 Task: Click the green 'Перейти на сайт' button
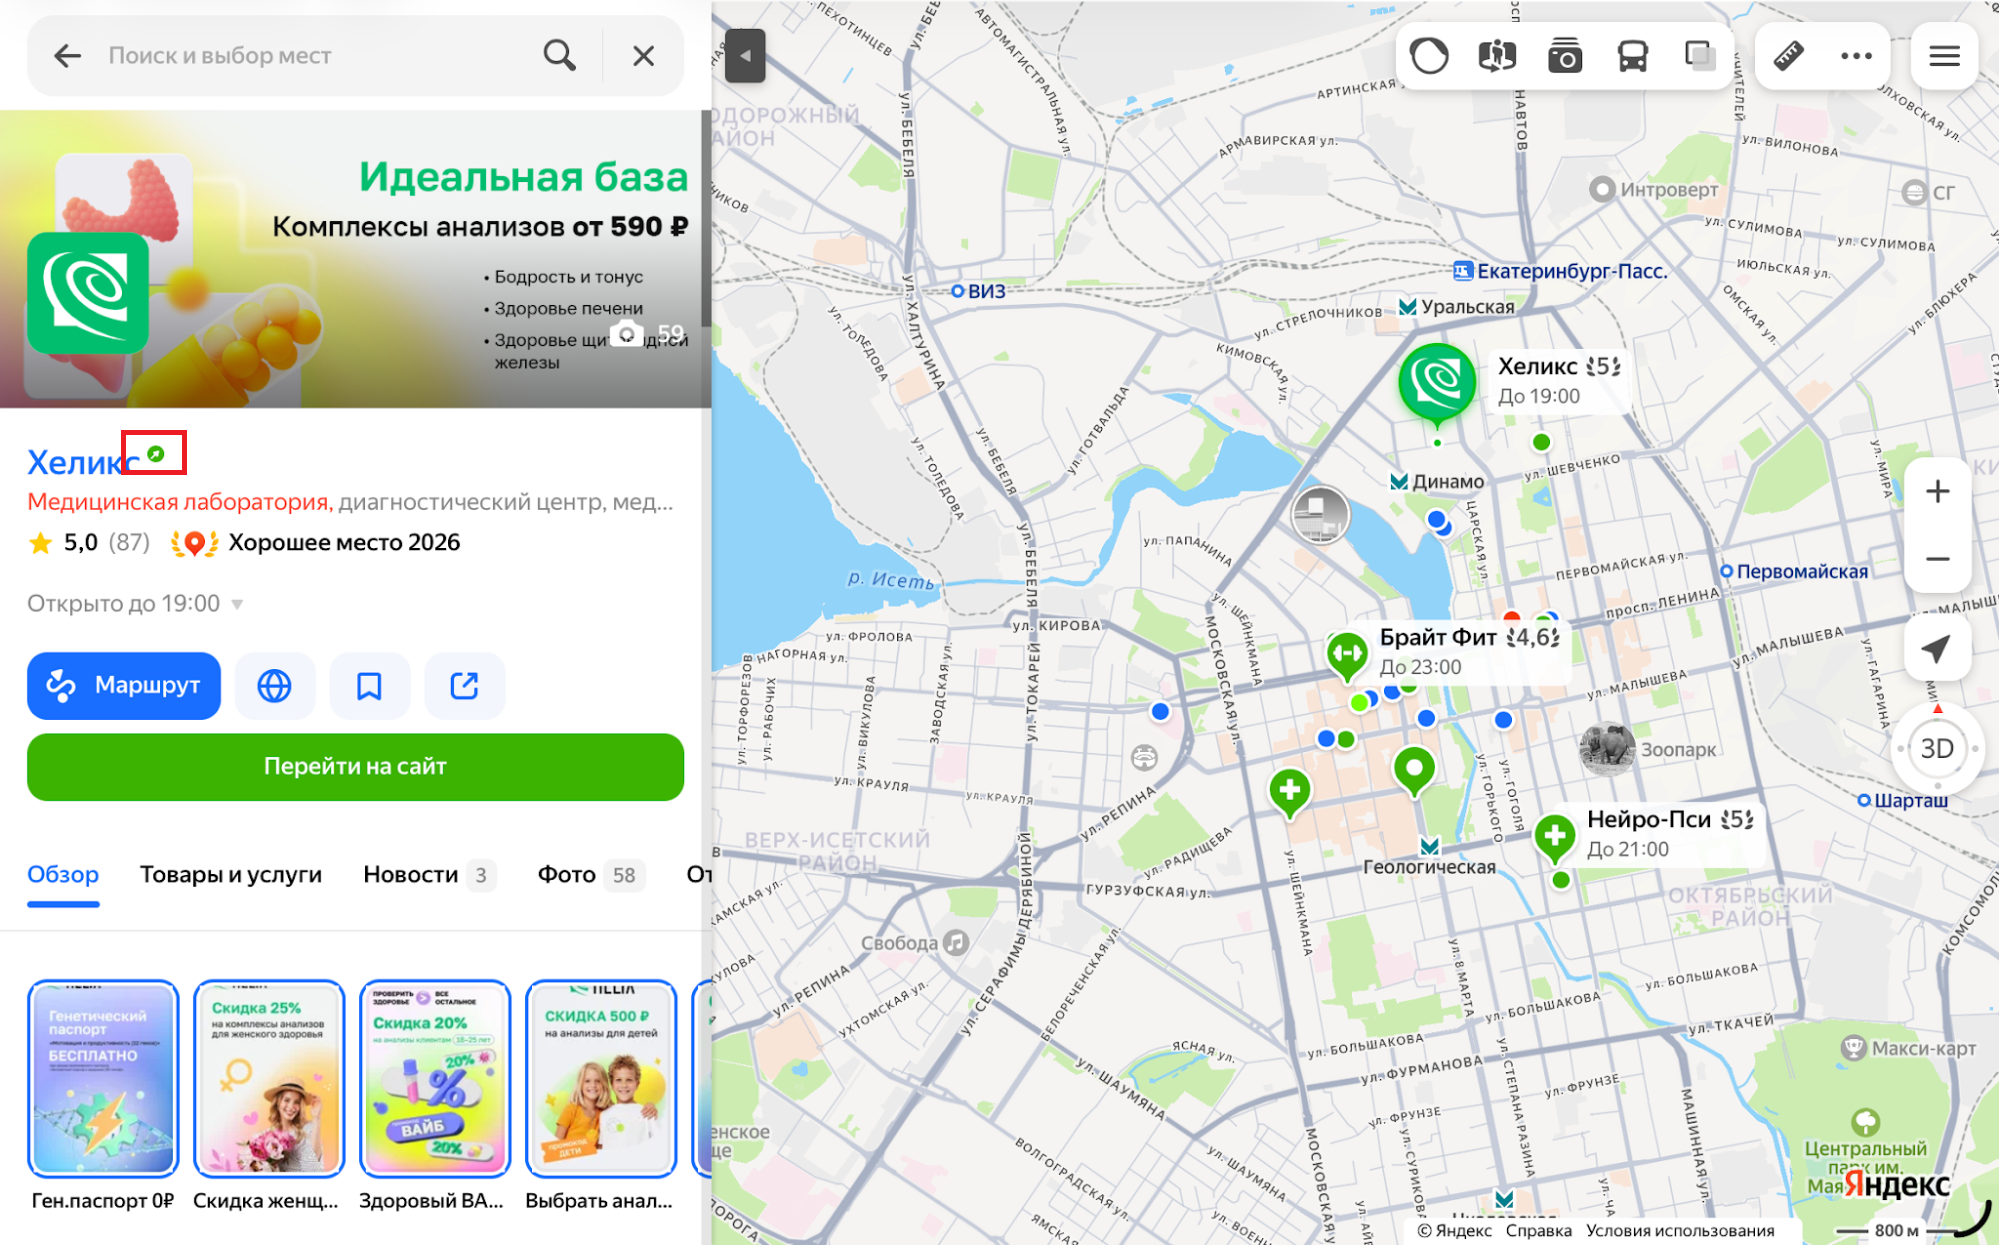coord(355,767)
